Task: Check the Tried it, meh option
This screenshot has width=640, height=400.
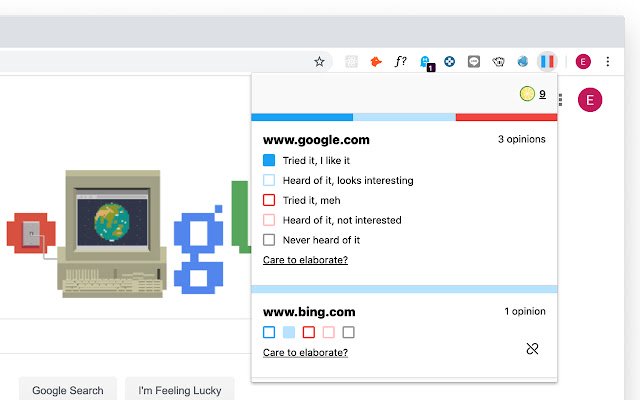Action: [269, 200]
